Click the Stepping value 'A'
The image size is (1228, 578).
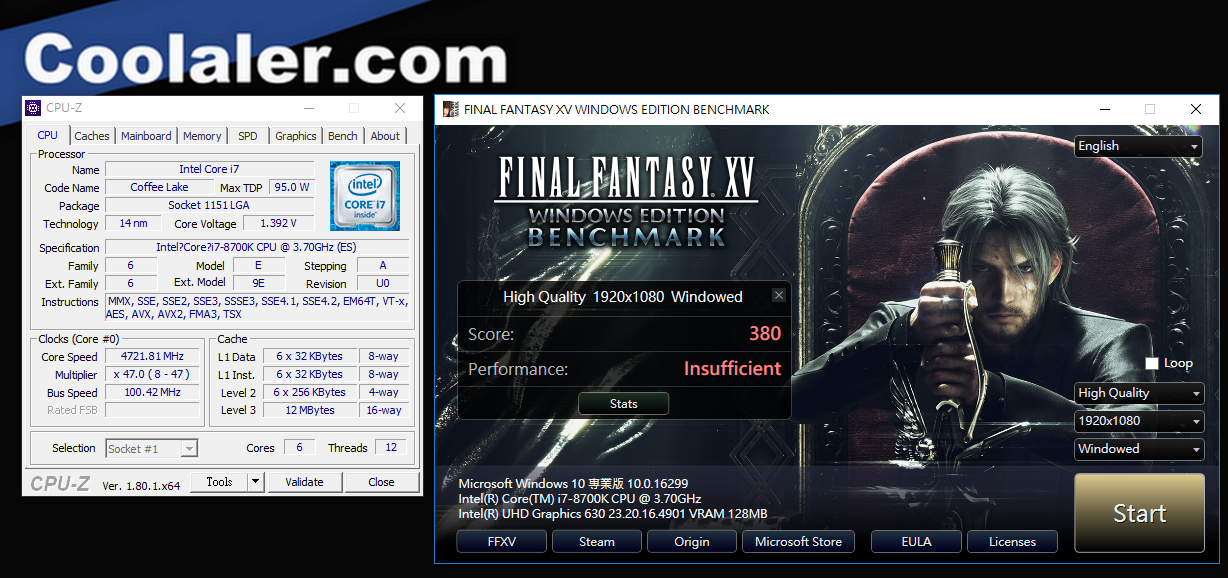point(383,265)
